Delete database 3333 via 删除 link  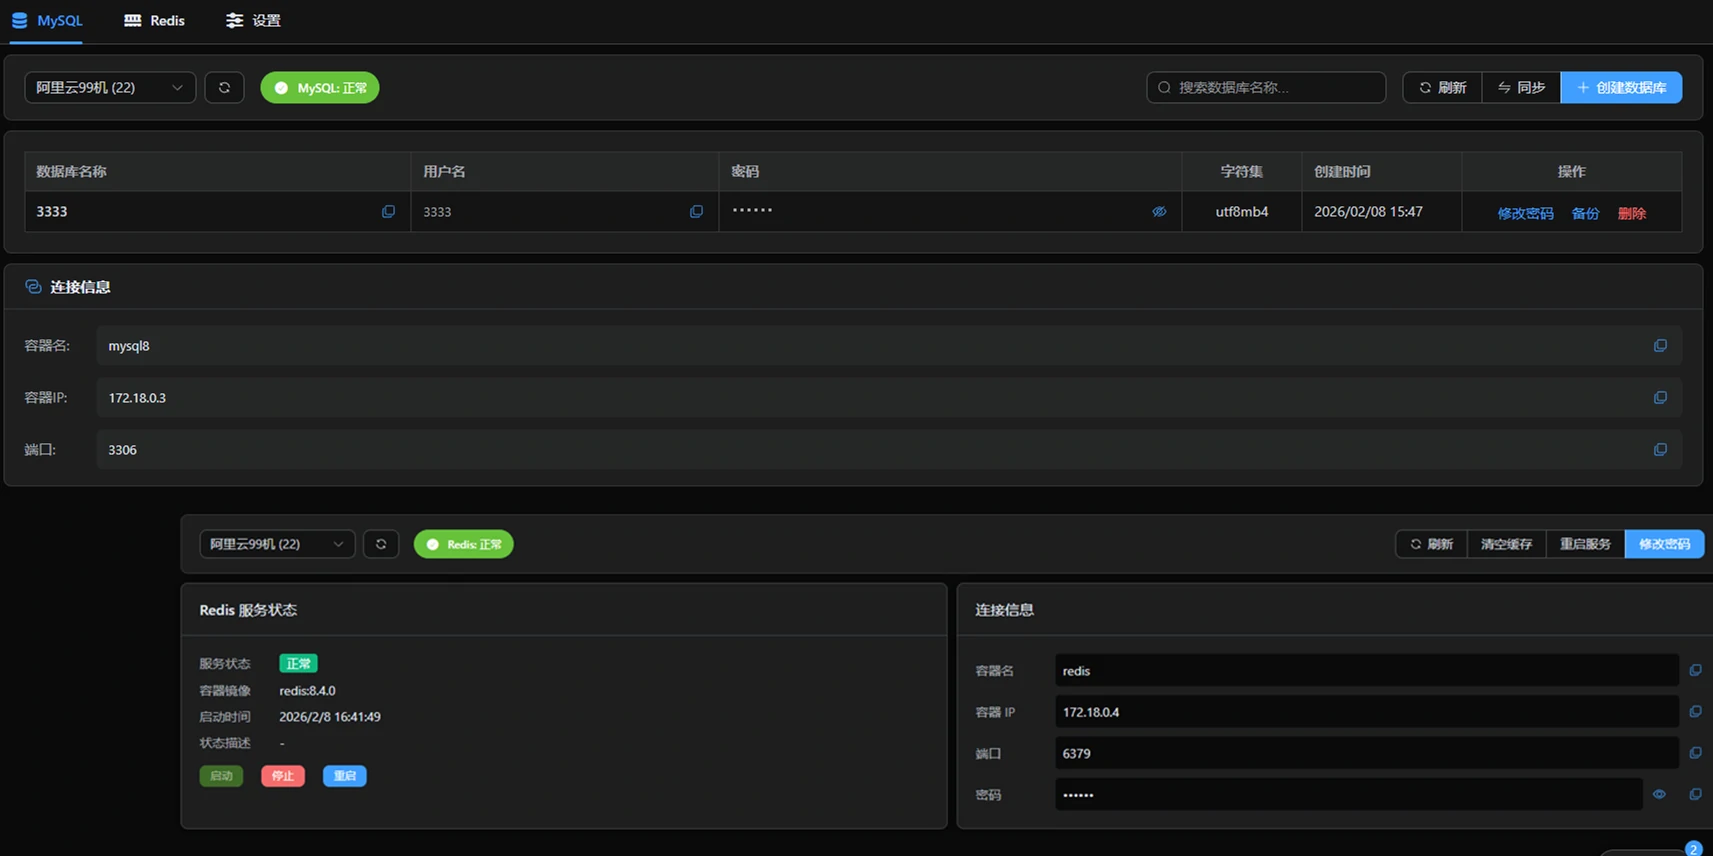coord(1631,213)
